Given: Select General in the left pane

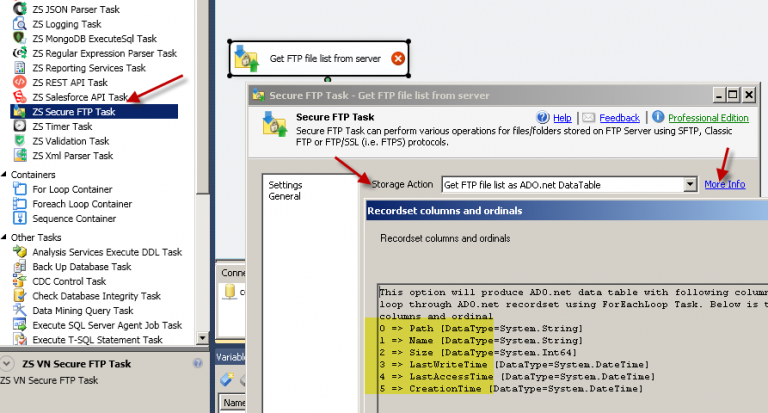Looking at the screenshot, I should pyautogui.click(x=284, y=197).
